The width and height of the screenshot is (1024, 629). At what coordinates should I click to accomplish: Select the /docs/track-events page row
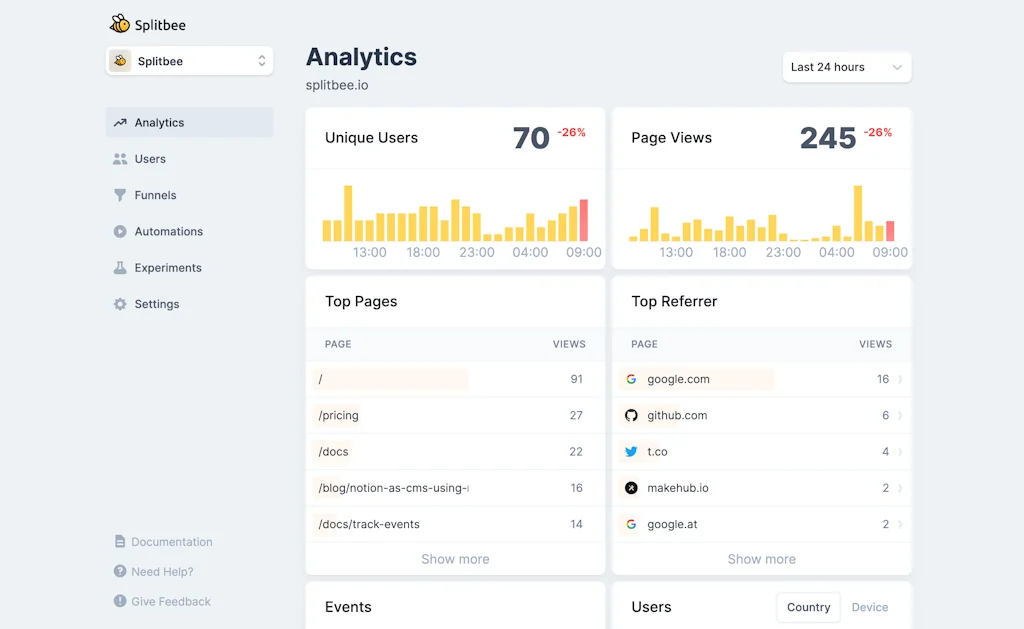coord(455,524)
